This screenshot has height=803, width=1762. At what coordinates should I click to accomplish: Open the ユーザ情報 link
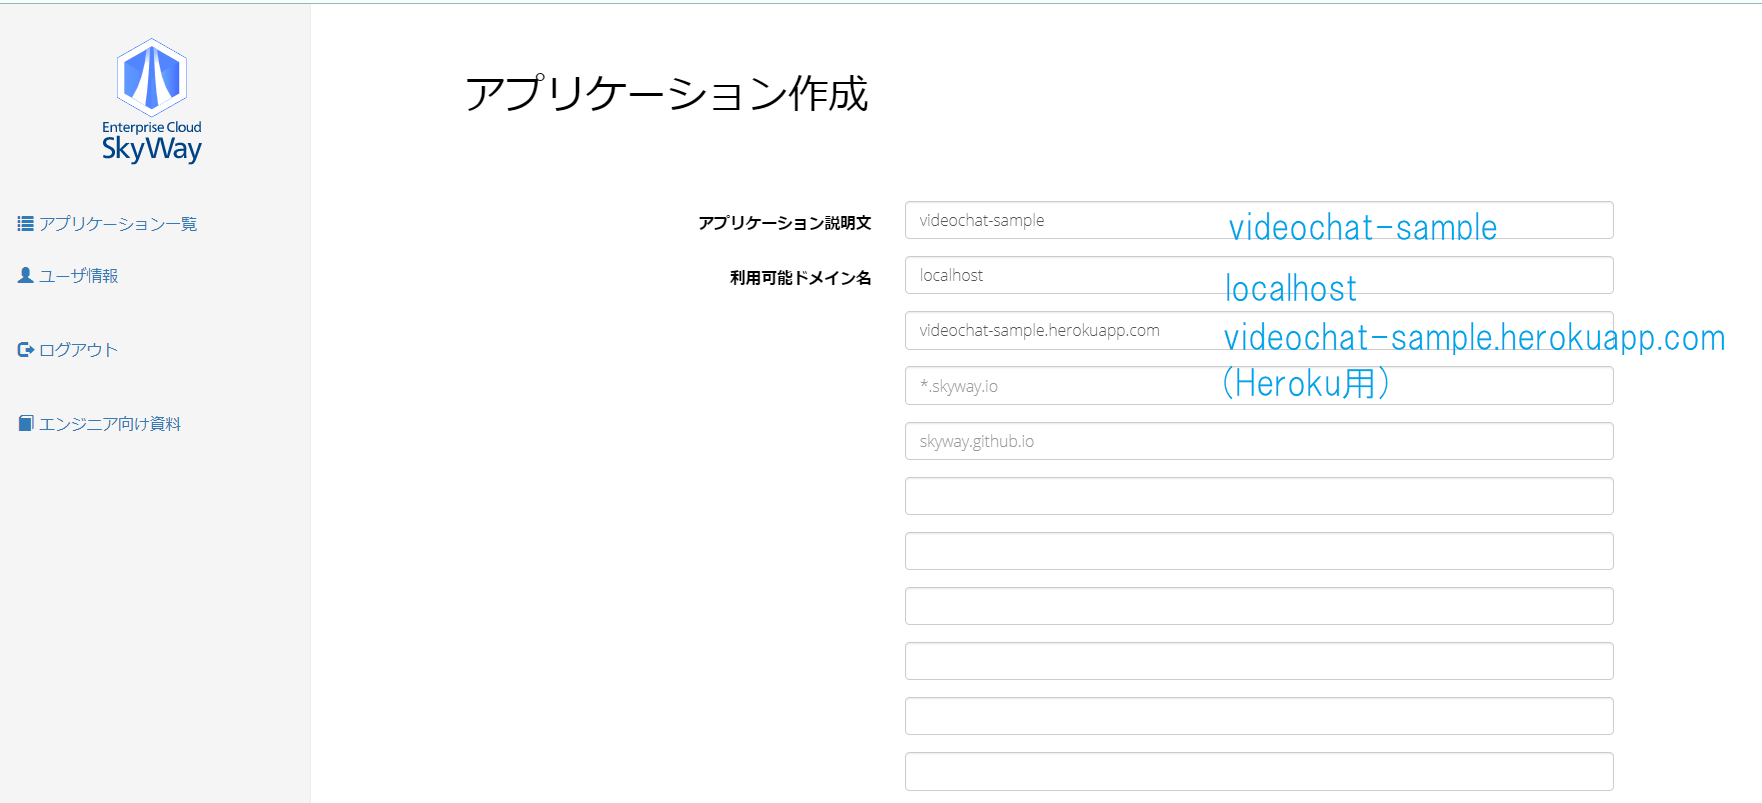click(79, 276)
